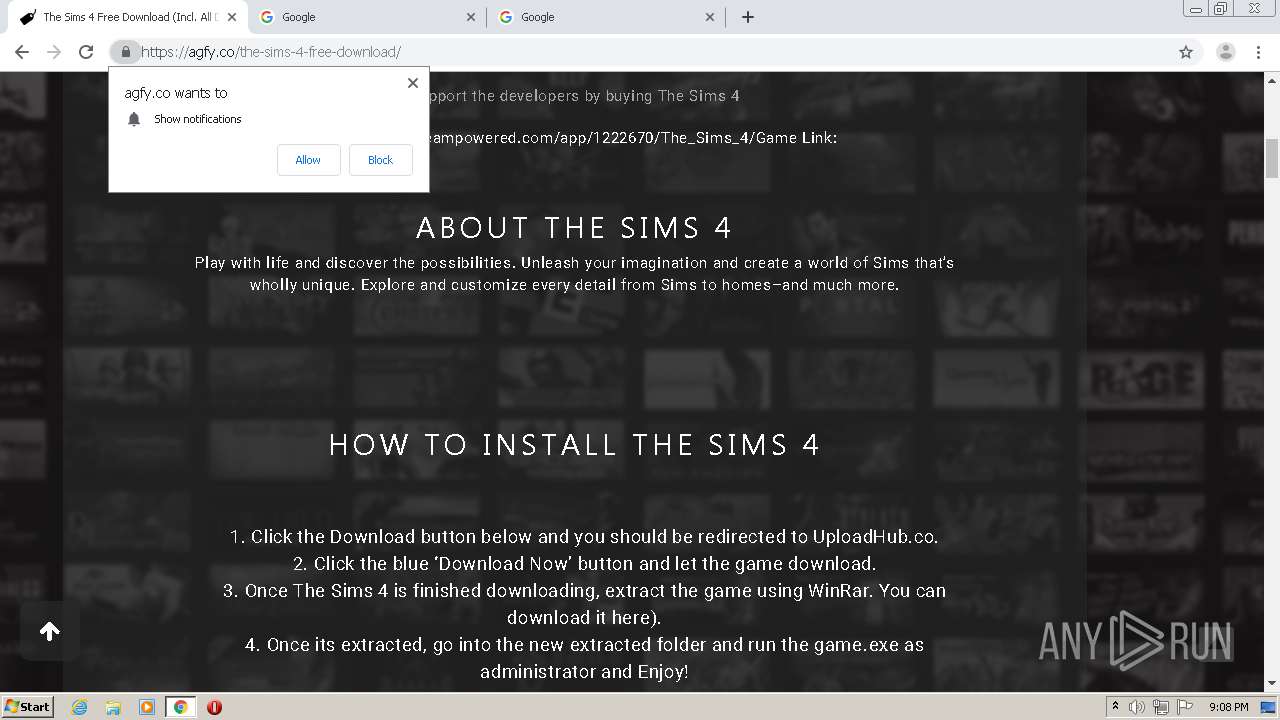Screen dimensions: 1280x720
Task: Select the HOW TO INSTALL THE SIMS 4 heading
Action: click(x=574, y=445)
